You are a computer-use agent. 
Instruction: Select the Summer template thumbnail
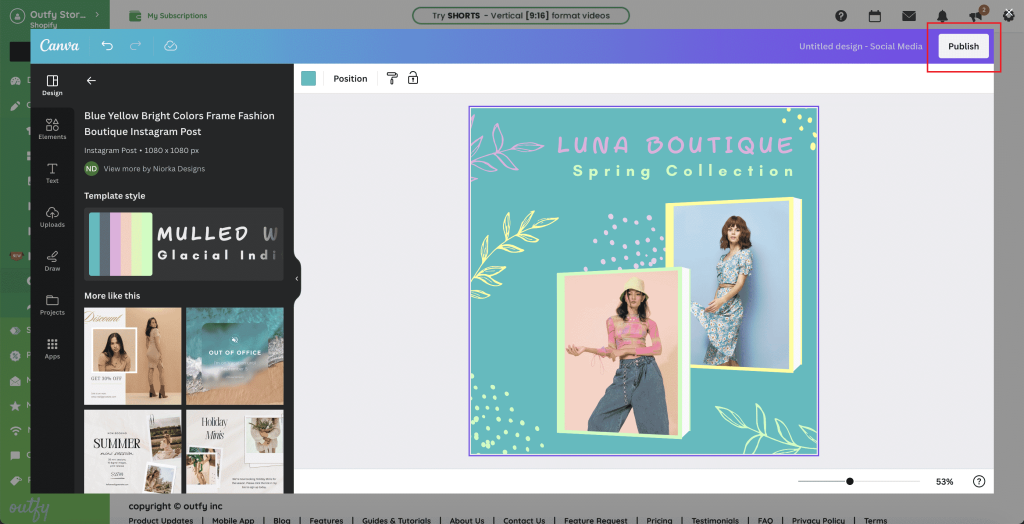click(132, 451)
